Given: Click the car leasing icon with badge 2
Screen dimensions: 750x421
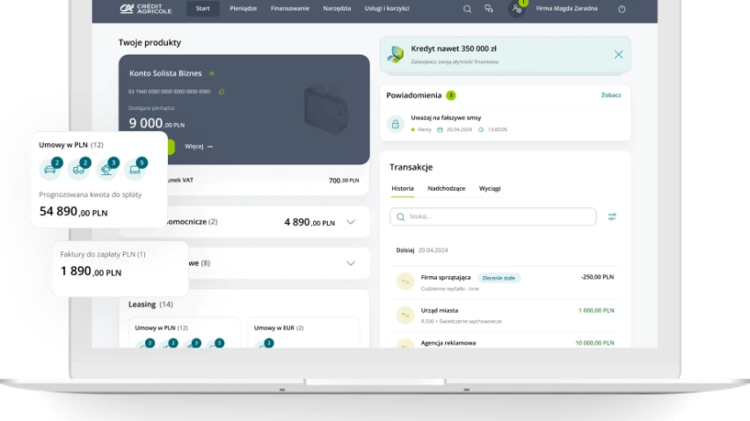Looking at the screenshot, I should pyautogui.click(x=50, y=169).
